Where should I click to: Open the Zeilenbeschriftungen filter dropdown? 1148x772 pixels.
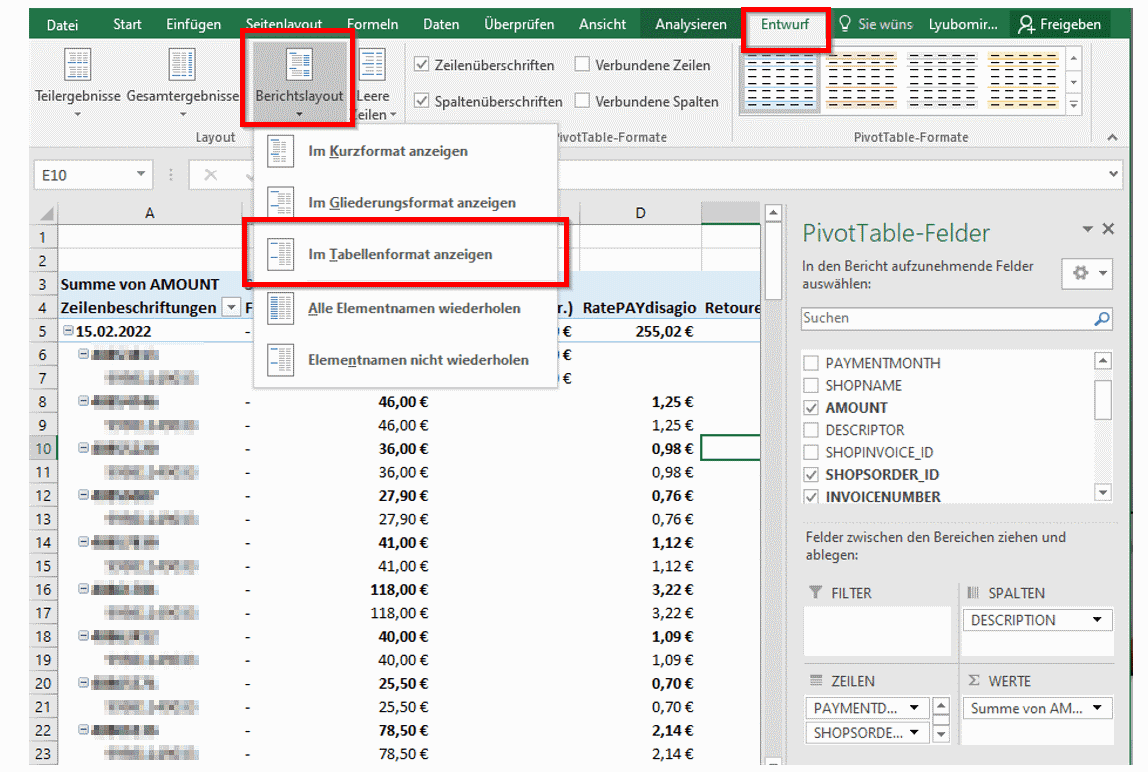click(231, 307)
